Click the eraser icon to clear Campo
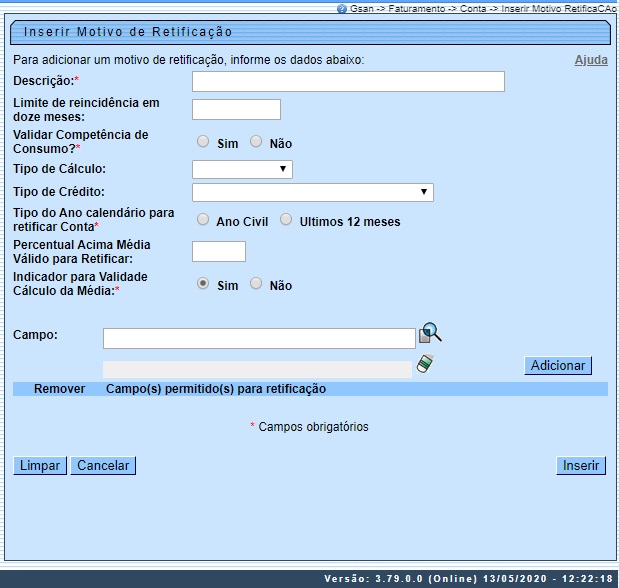This screenshot has height=588, width=619. pos(426,363)
